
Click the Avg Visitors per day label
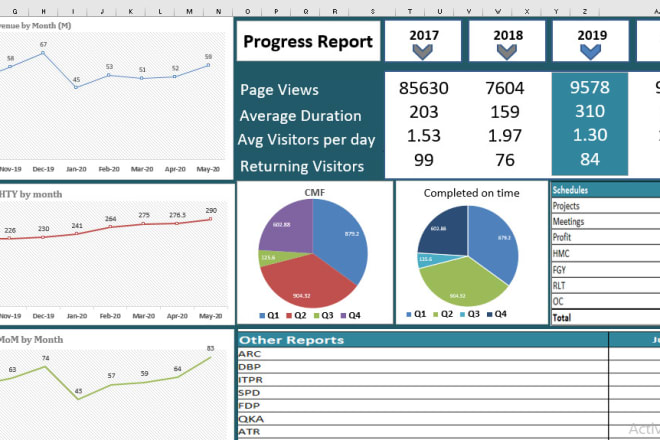306,140
